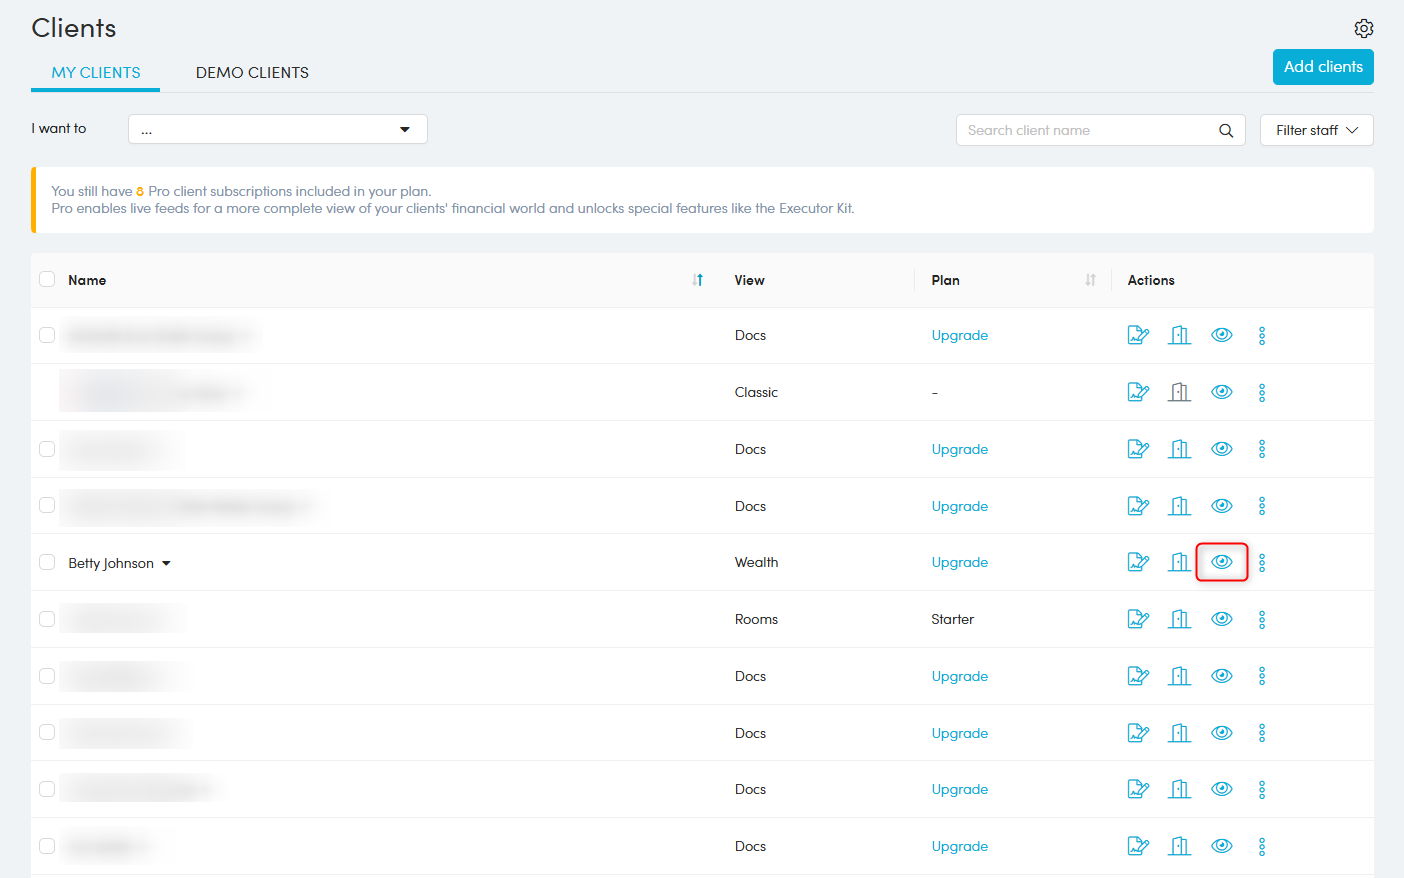Check the box next to Betty Johnson

[47, 562]
